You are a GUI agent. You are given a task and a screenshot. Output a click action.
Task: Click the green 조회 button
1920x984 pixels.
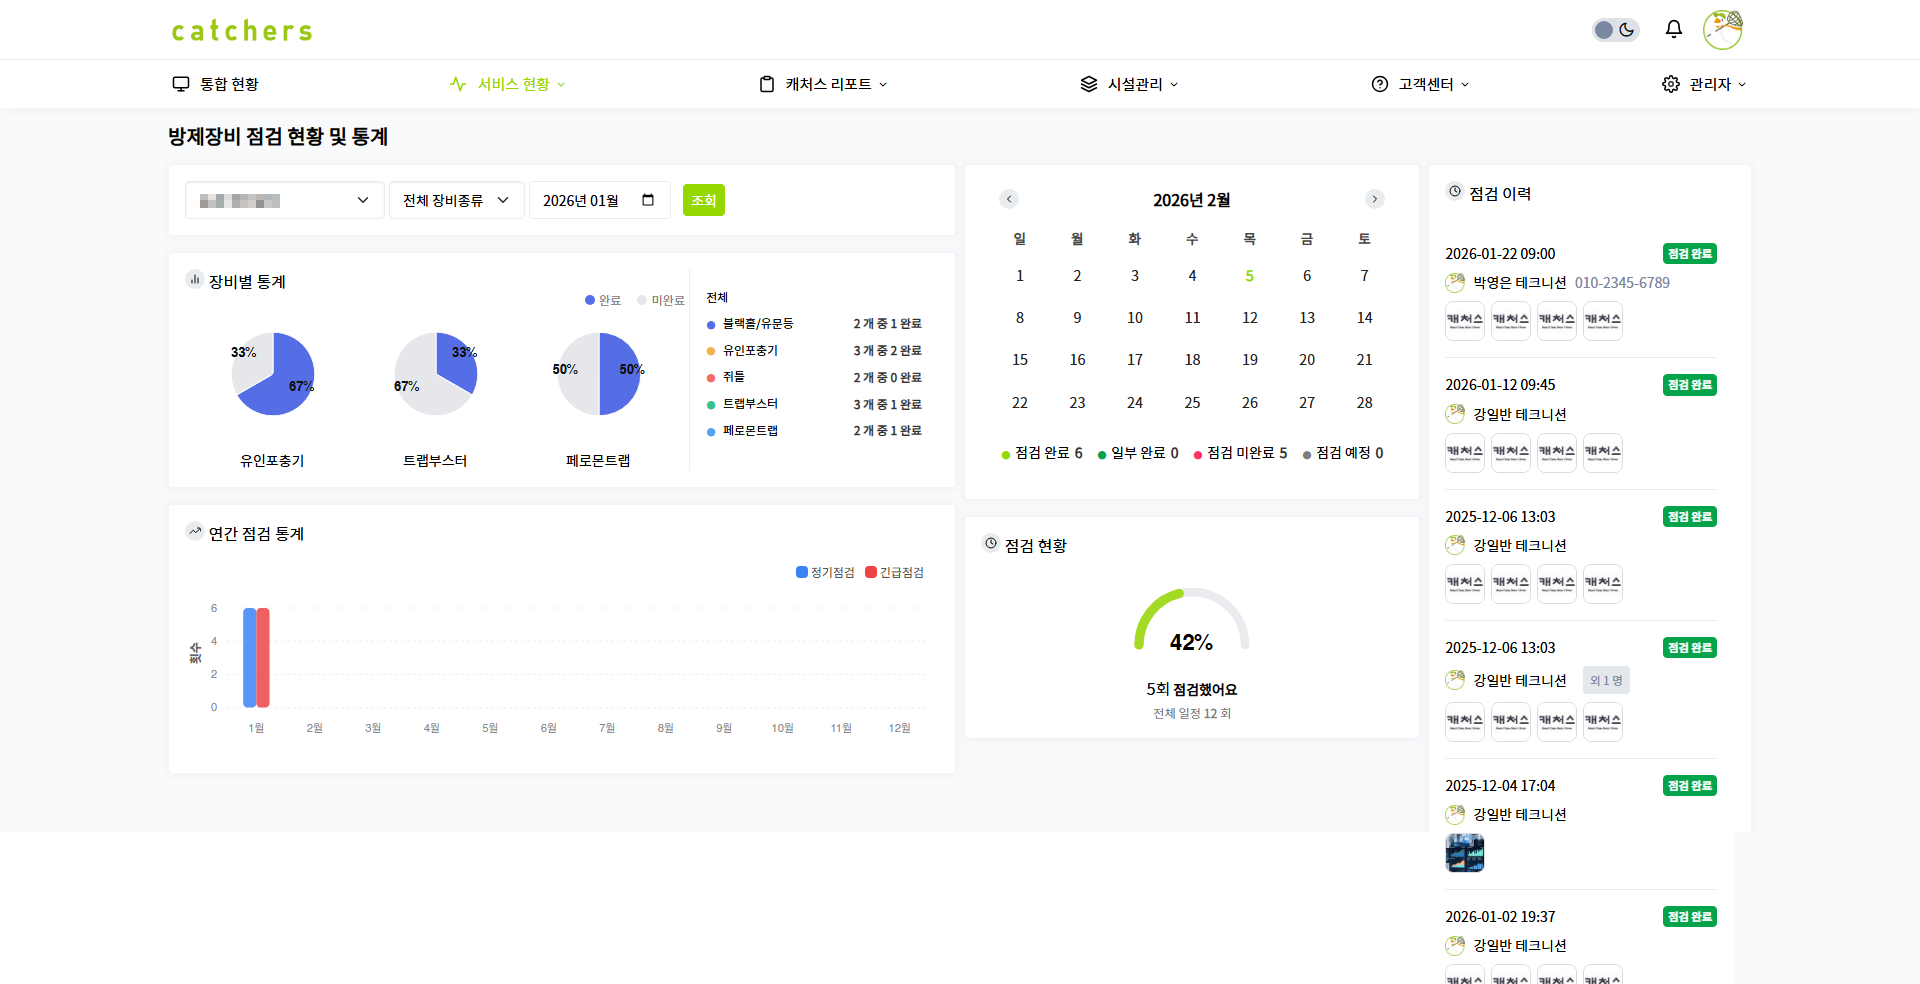(x=703, y=200)
